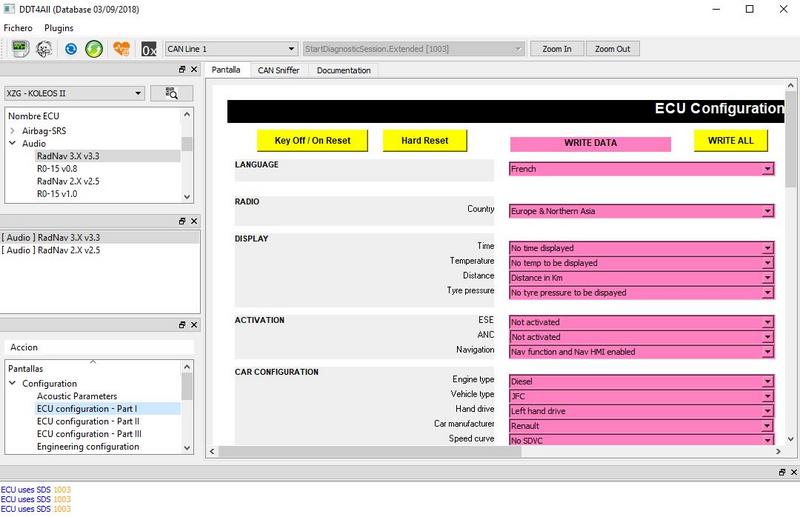800x517 pixels.
Task: Switch to the Documentation tab
Action: pyautogui.click(x=343, y=70)
